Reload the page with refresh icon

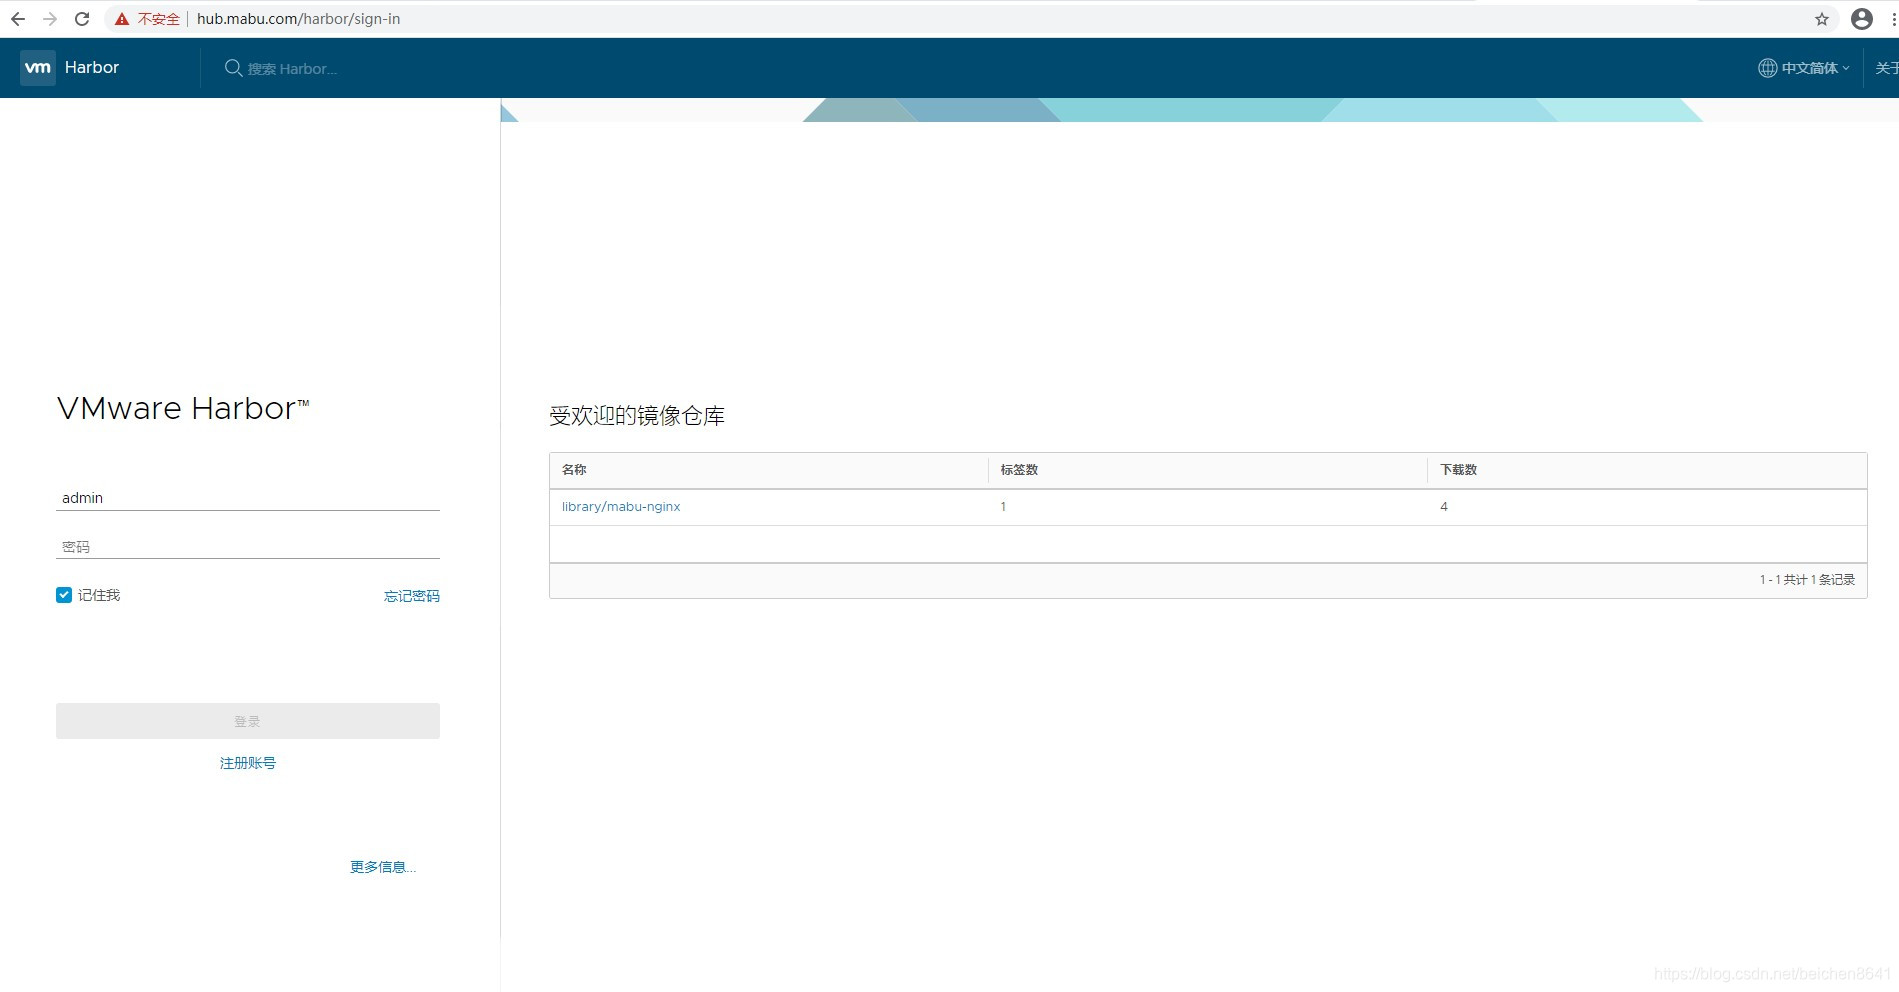point(82,19)
